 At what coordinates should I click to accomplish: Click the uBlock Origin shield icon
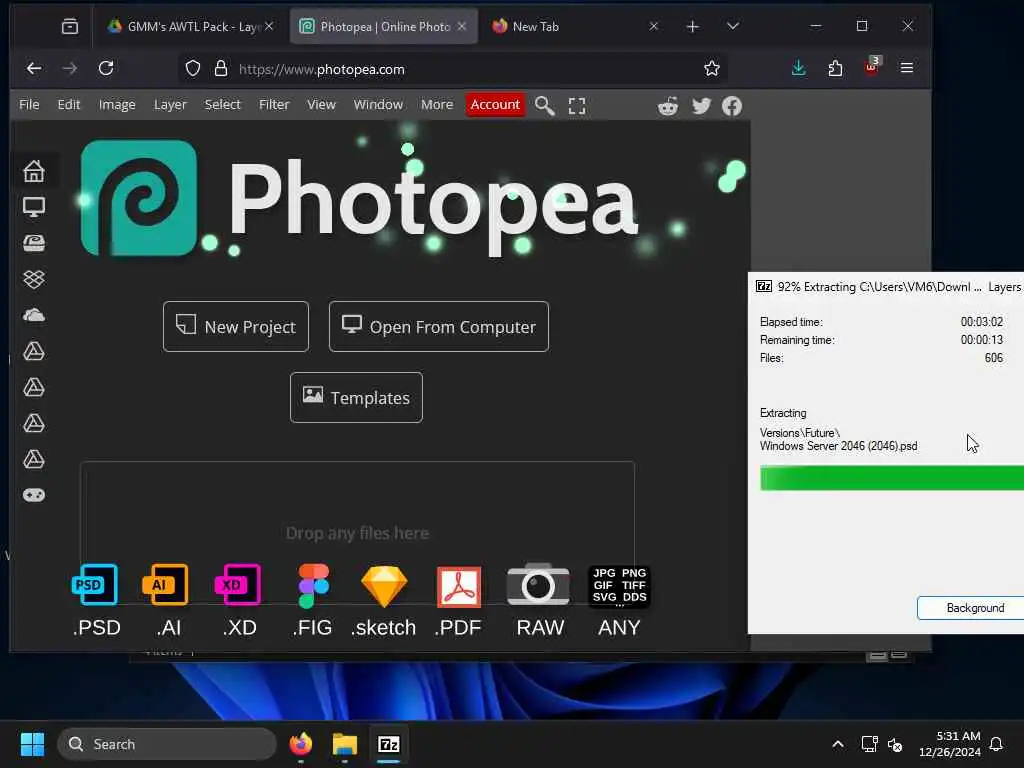(x=872, y=67)
